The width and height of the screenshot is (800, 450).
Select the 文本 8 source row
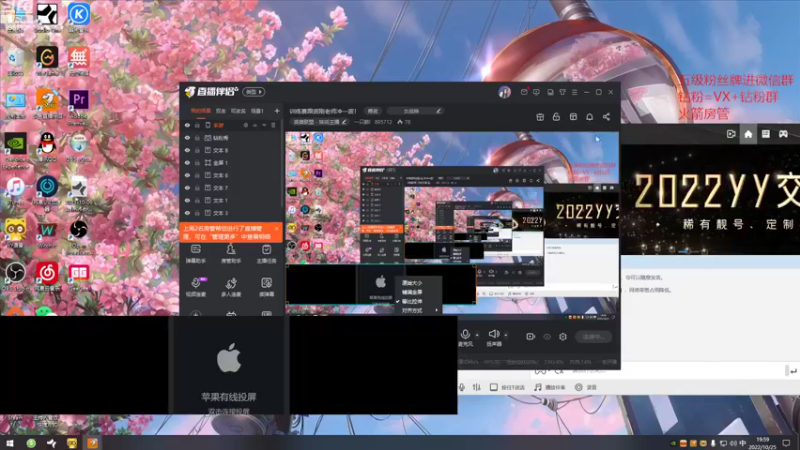tap(231, 151)
